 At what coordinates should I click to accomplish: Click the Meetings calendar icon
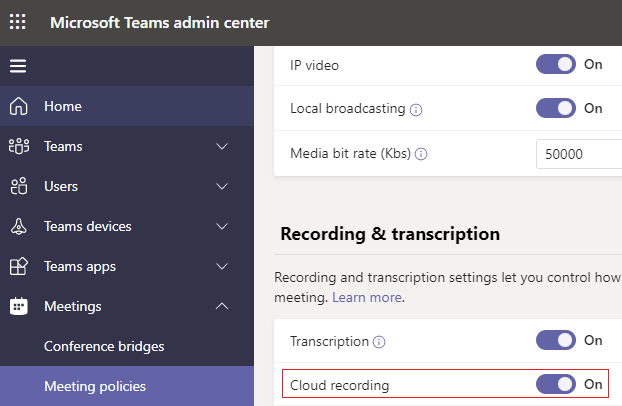tap(19, 306)
